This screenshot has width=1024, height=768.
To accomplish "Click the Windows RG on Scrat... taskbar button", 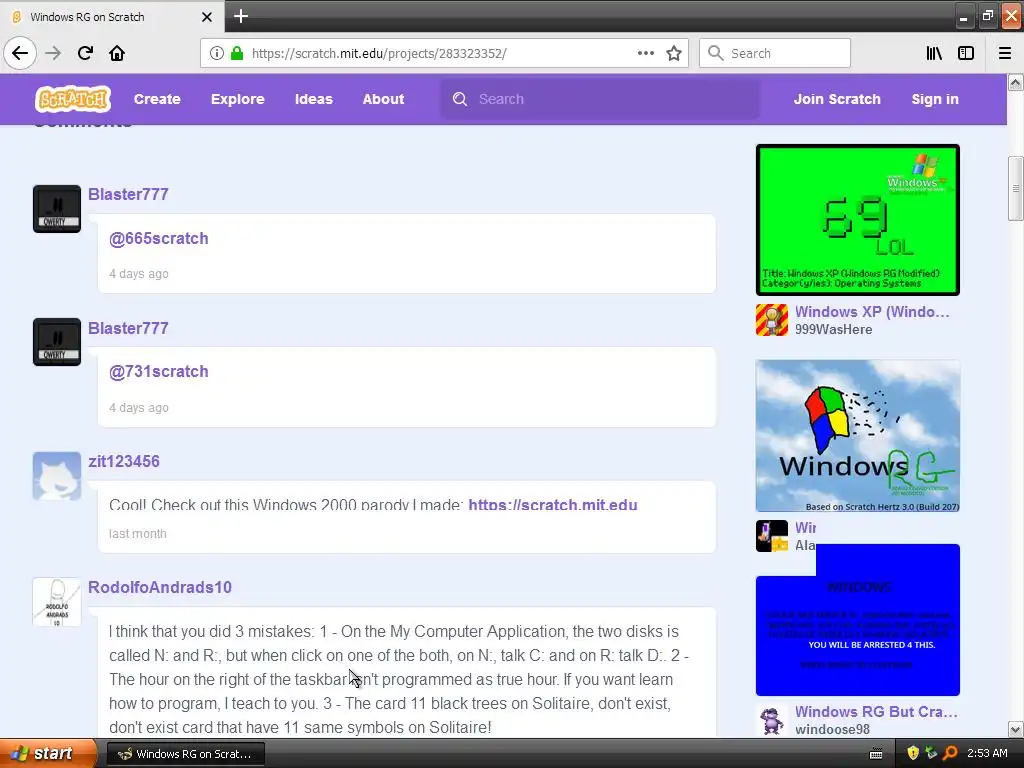I will click(185, 754).
